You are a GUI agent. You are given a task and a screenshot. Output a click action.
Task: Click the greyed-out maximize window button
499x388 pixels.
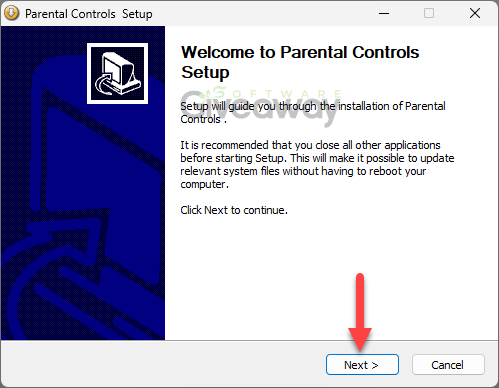pyautogui.click(x=429, y=13)
